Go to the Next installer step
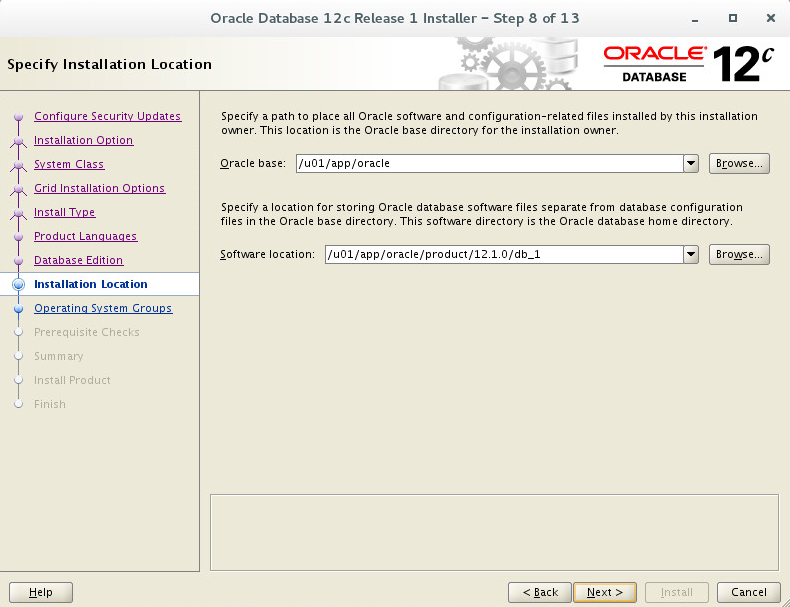The width and height of the screenshot is (790, 607). [605, 592]
